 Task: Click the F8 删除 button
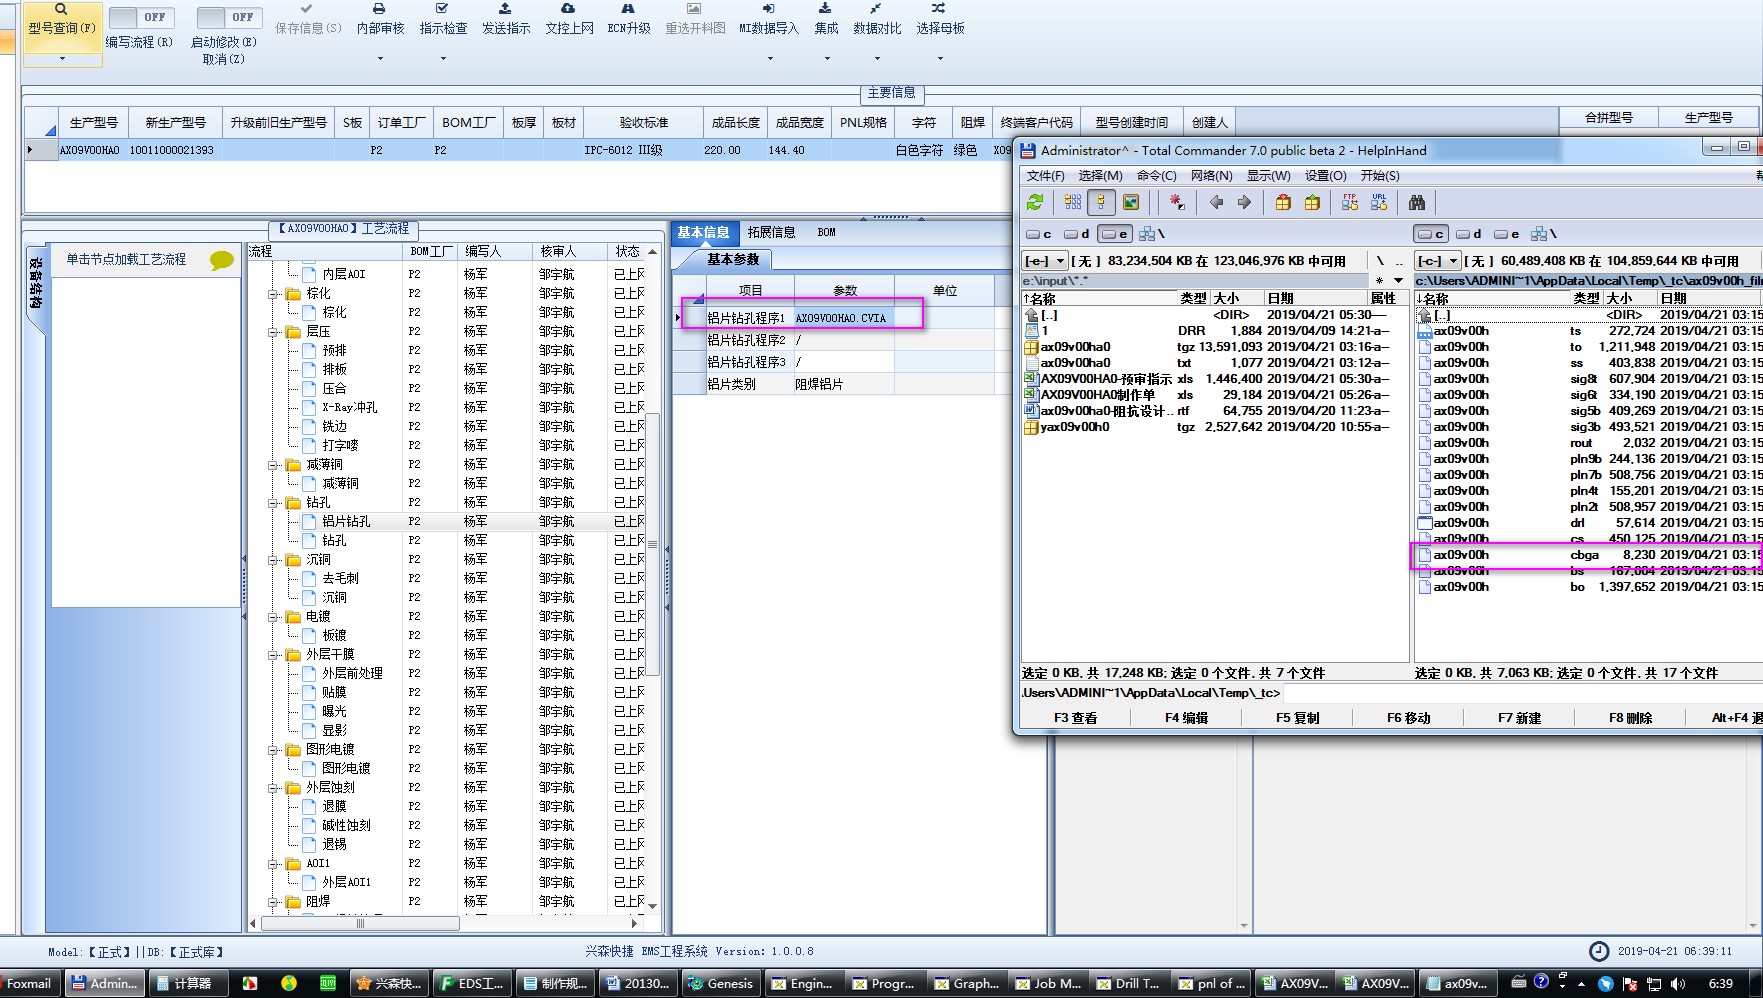tap(1630, 718)
